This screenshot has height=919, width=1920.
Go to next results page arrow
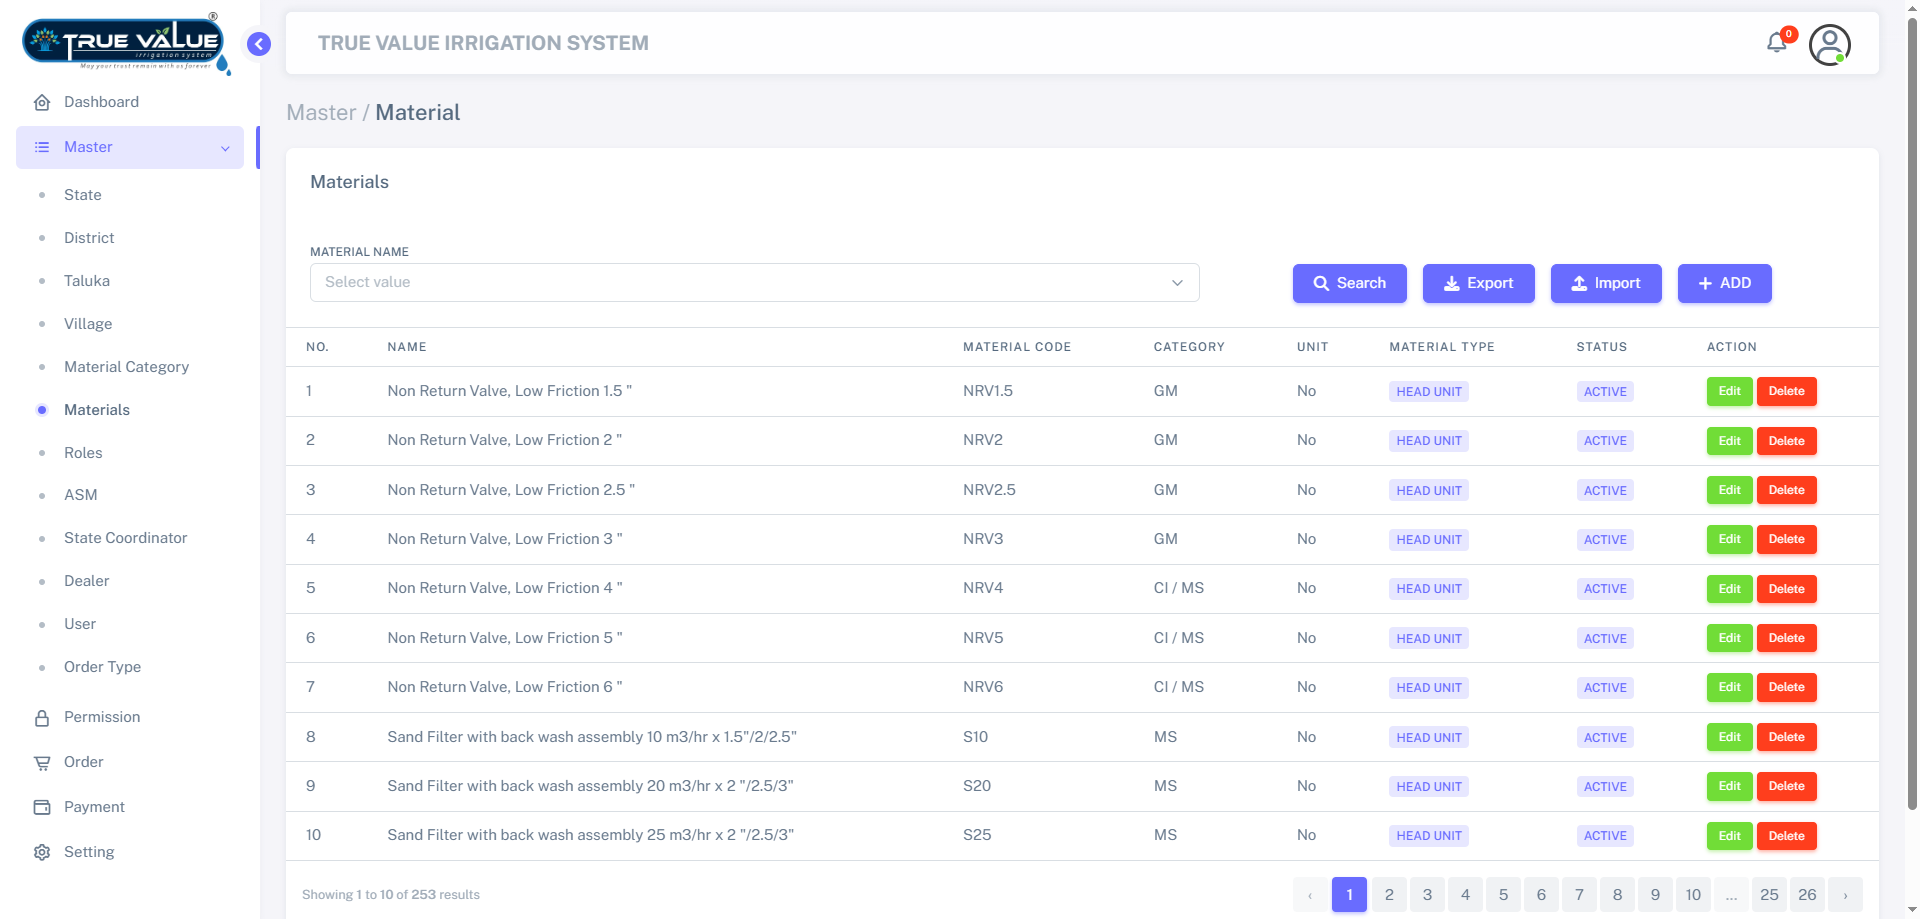1845,895
